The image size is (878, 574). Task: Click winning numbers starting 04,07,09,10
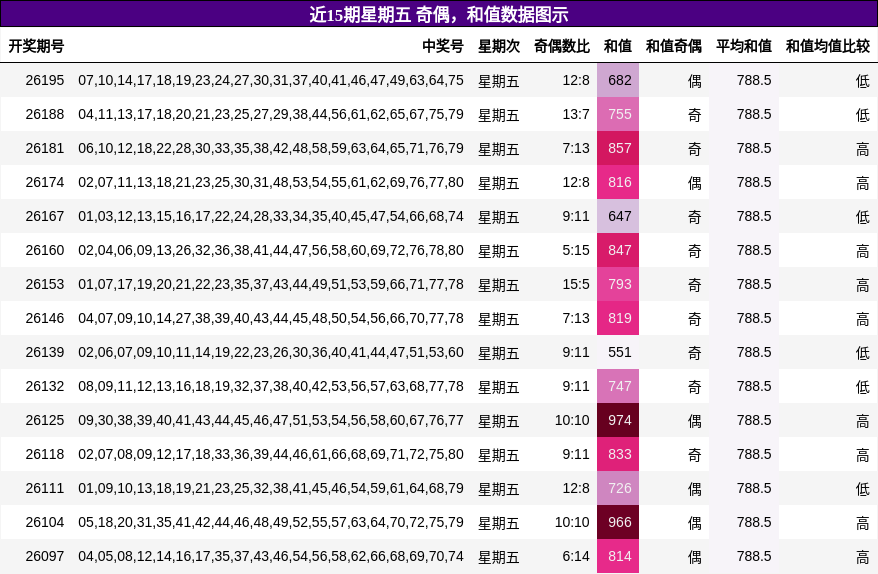(271, 318)
